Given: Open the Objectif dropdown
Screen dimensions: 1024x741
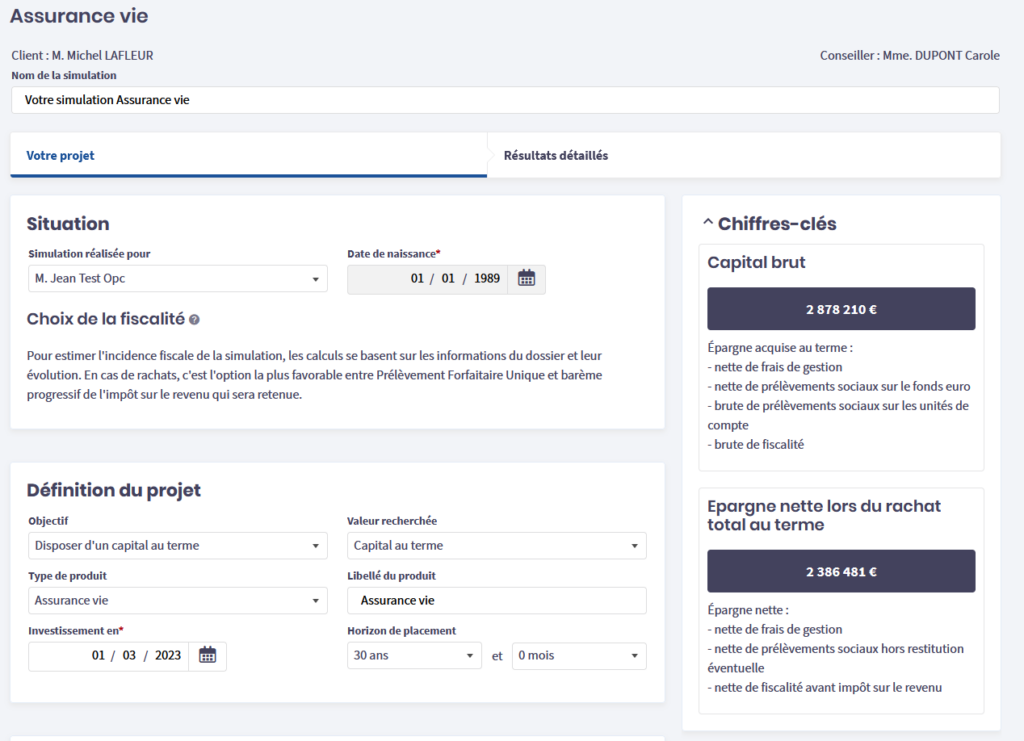Looking at the screenshot, I should pos(177,546).
